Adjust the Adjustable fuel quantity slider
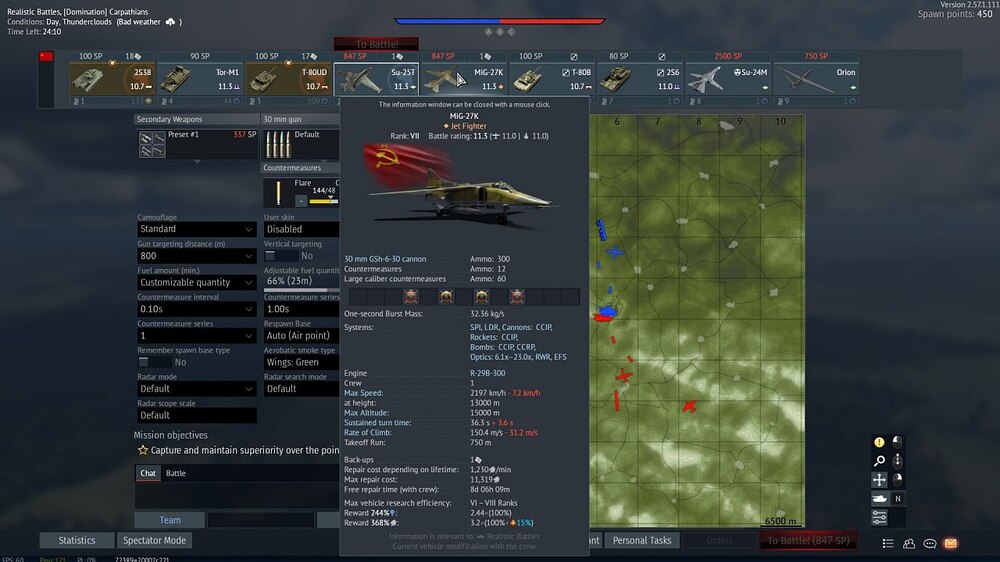The height and width of the screenshot is (562, 1000). pos(302,290)
